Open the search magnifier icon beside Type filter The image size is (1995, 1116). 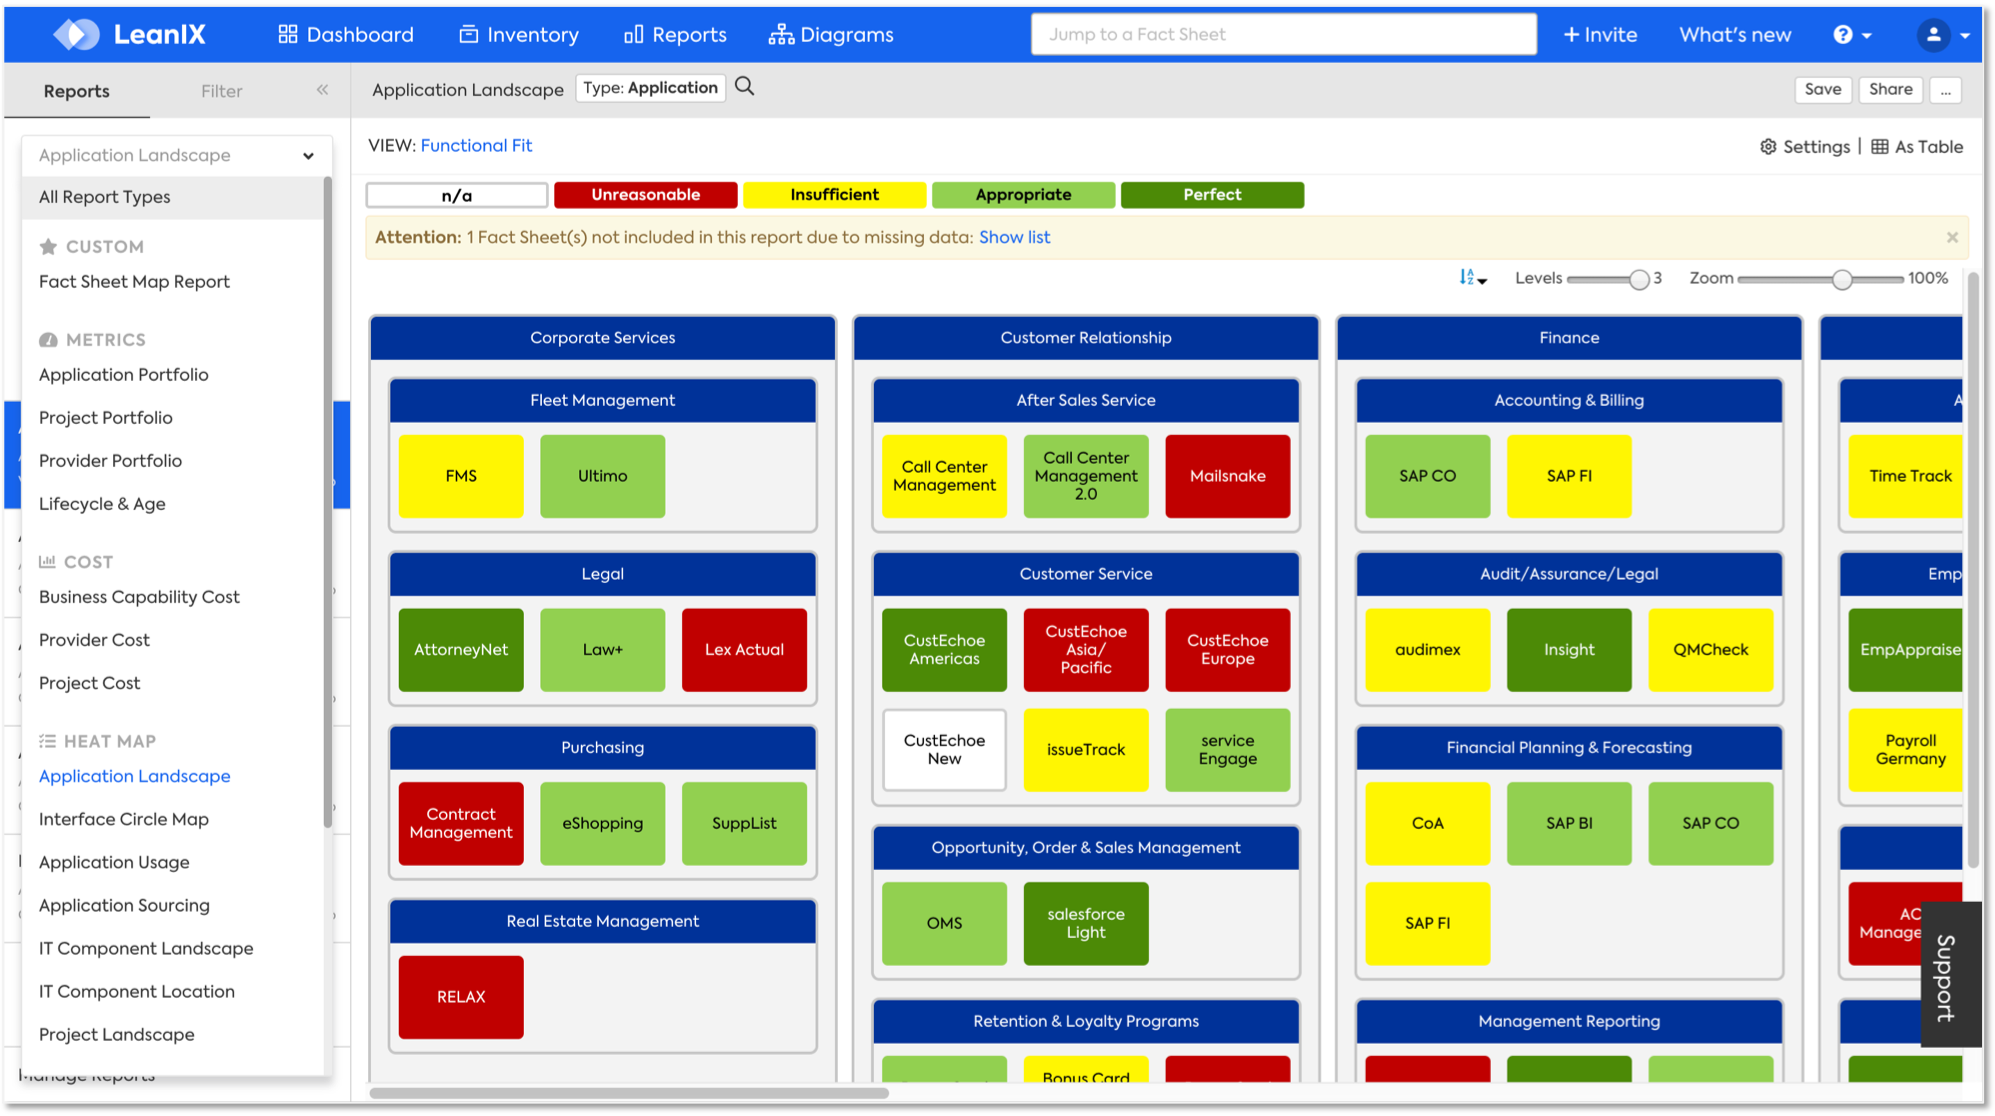point(744,87)
